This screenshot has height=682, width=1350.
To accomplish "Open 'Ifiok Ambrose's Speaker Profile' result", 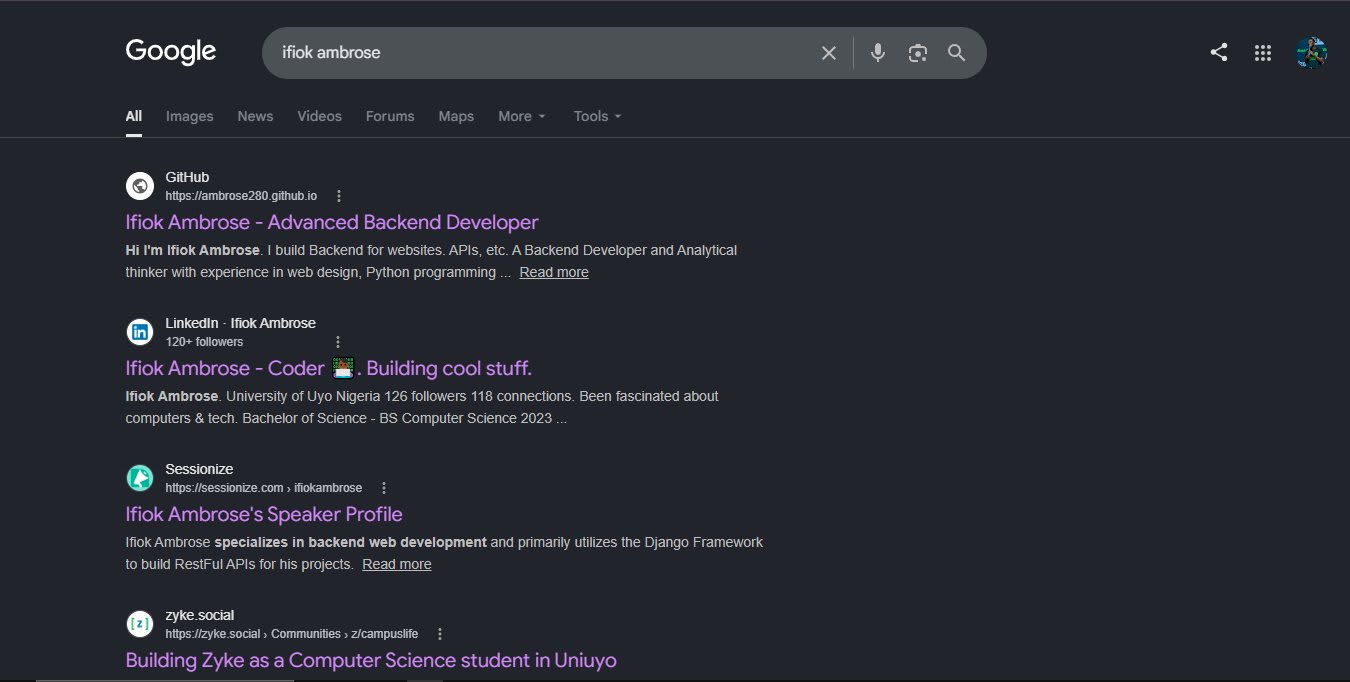I will coord(264,514).
